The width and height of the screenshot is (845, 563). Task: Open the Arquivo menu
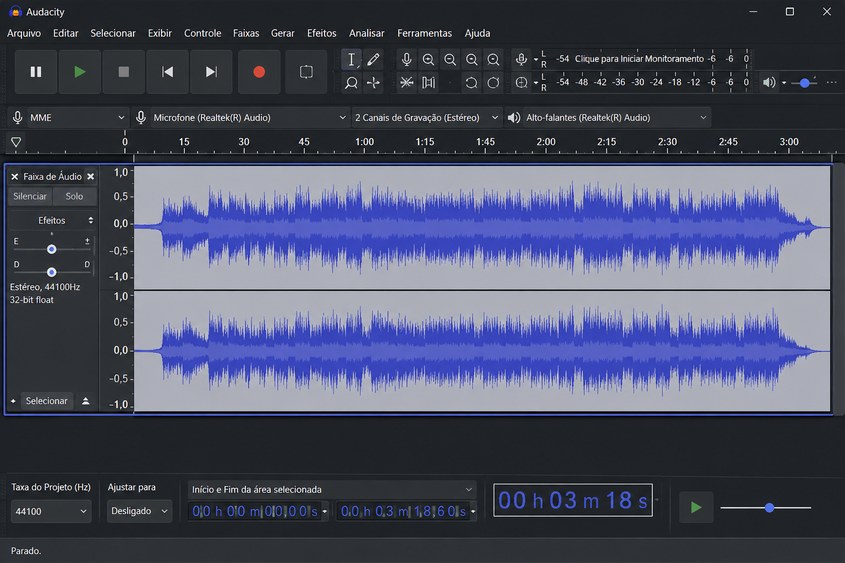[24, 33]
